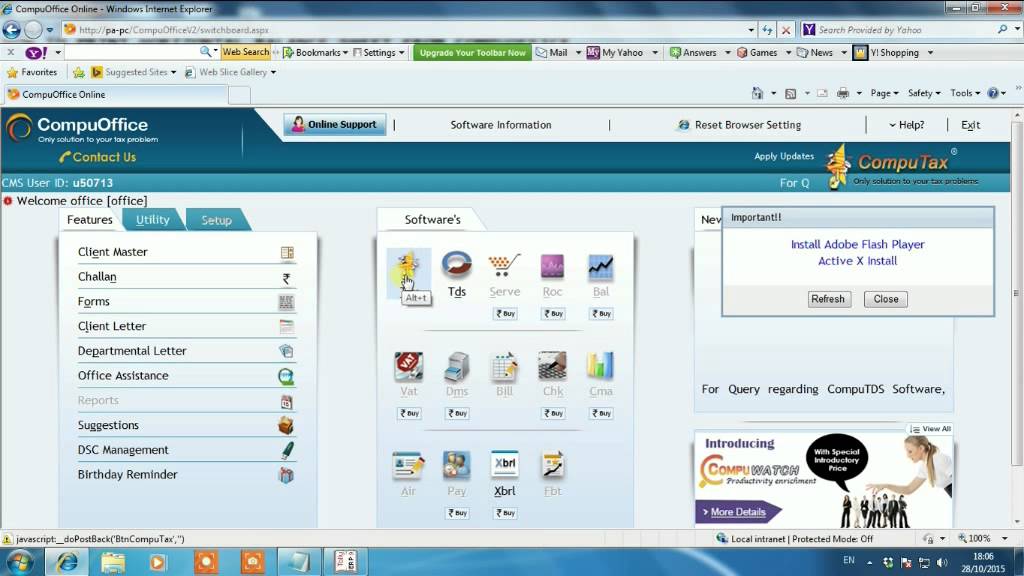Click the browser Back arrow

pos(12,29)
